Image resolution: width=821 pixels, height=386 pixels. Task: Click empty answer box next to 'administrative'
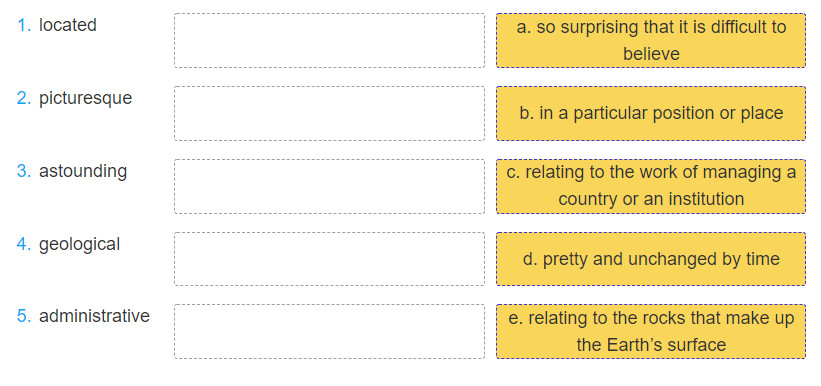(329, 331)
